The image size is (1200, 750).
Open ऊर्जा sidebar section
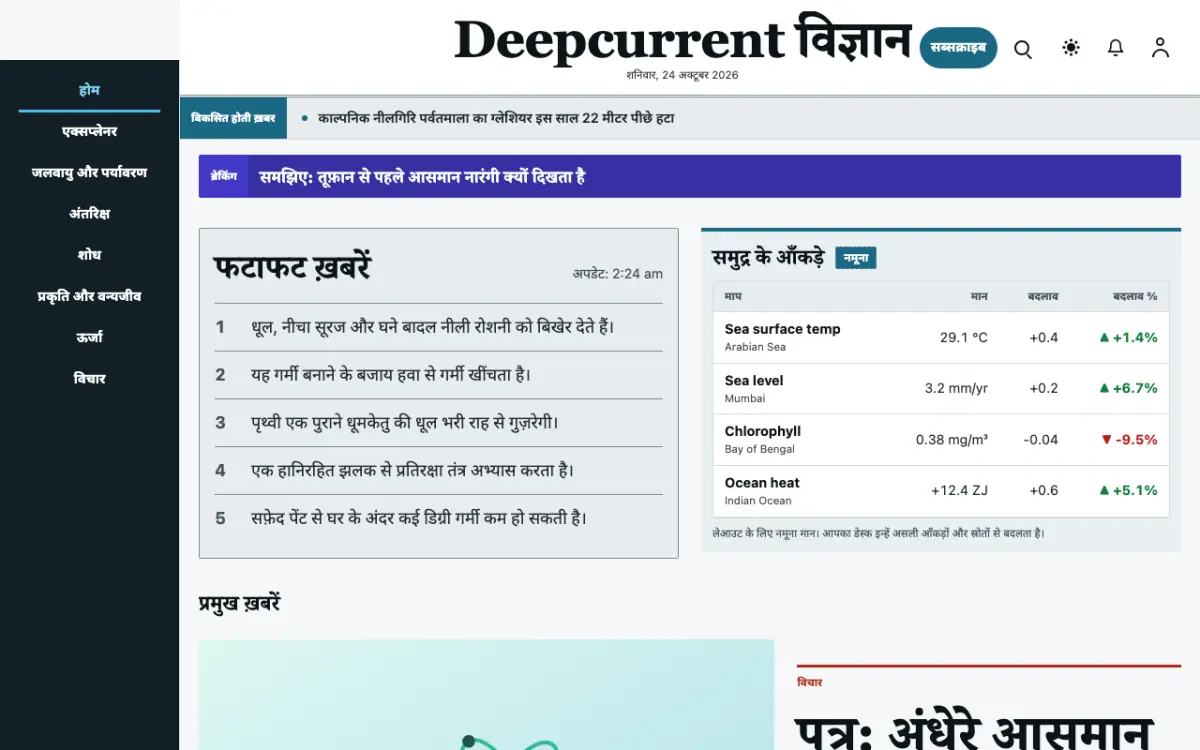click(x=89, y=337)
